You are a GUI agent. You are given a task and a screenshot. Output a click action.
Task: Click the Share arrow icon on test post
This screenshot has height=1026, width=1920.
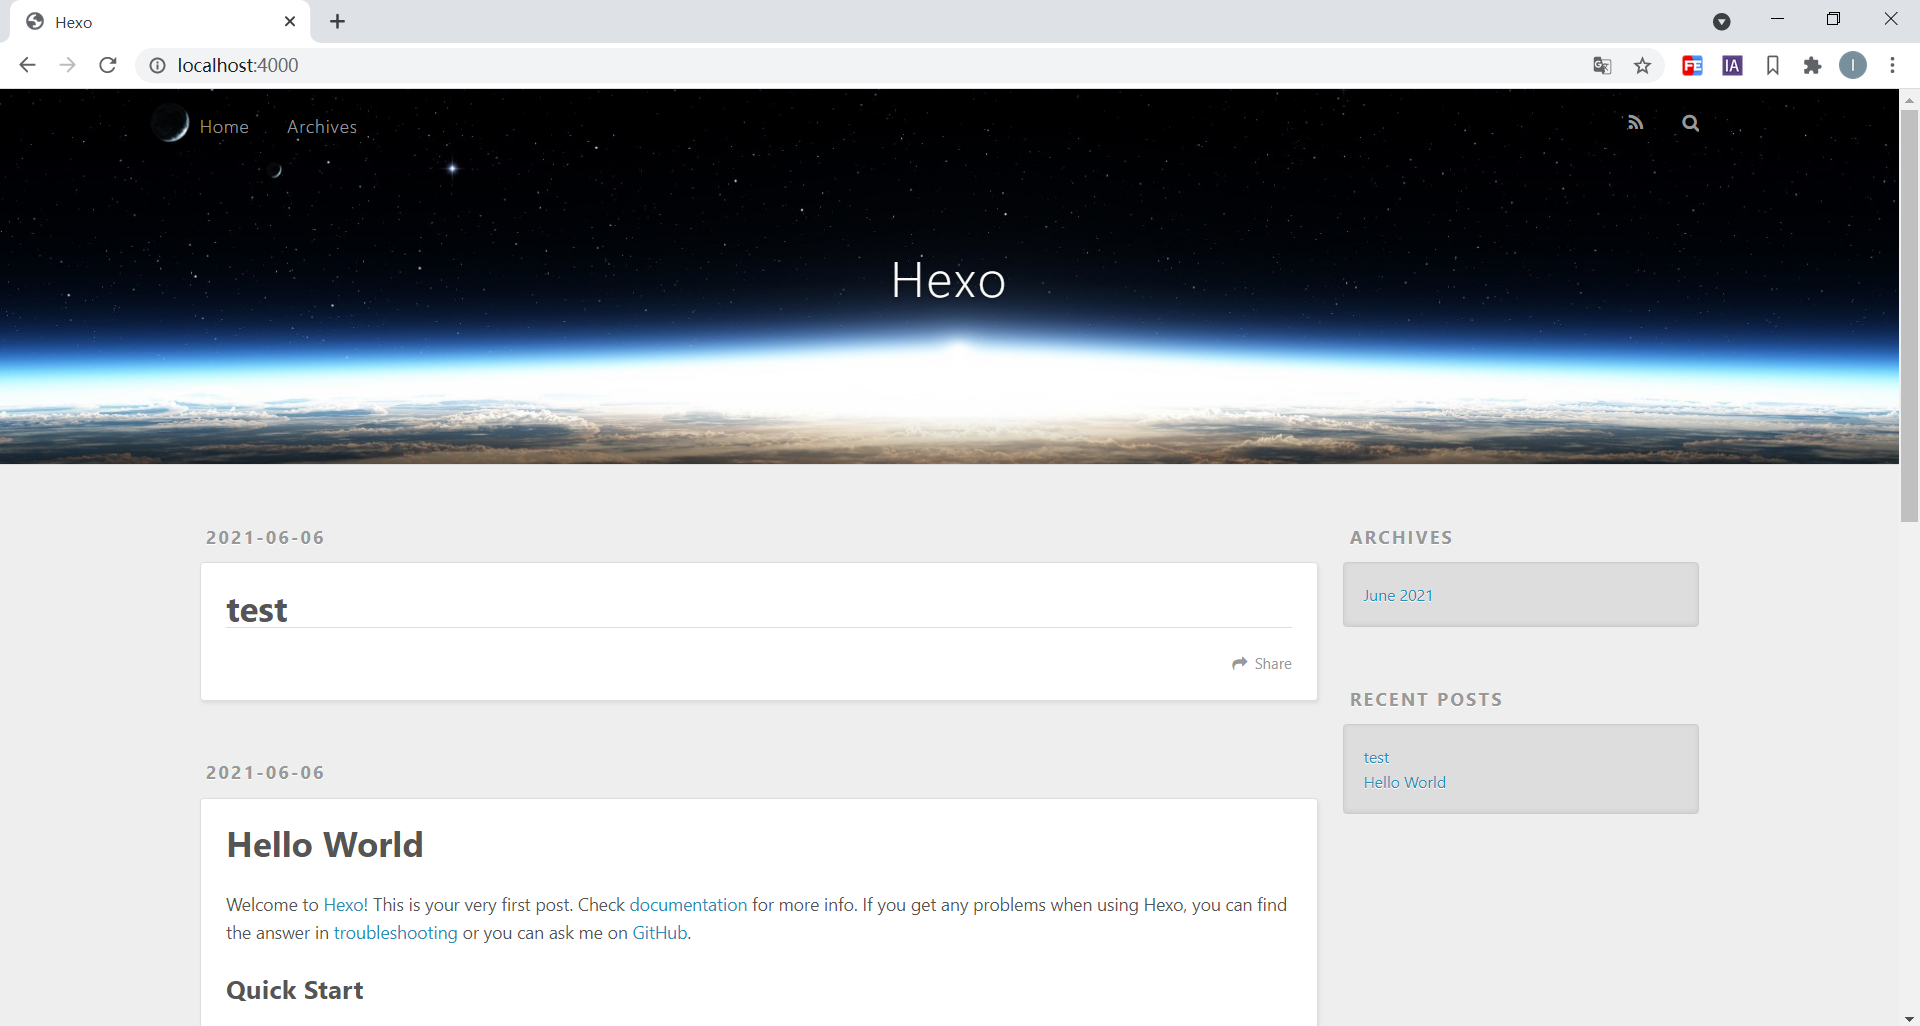coord(1240,663)
